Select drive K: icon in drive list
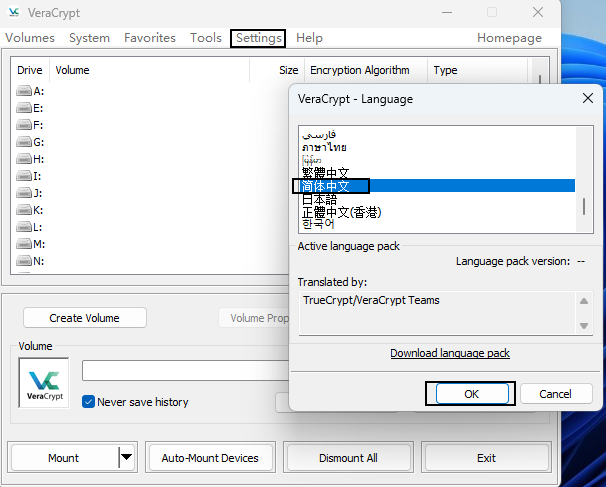The width and height of the screenshot is (606, 487). (x=24, y=210)
